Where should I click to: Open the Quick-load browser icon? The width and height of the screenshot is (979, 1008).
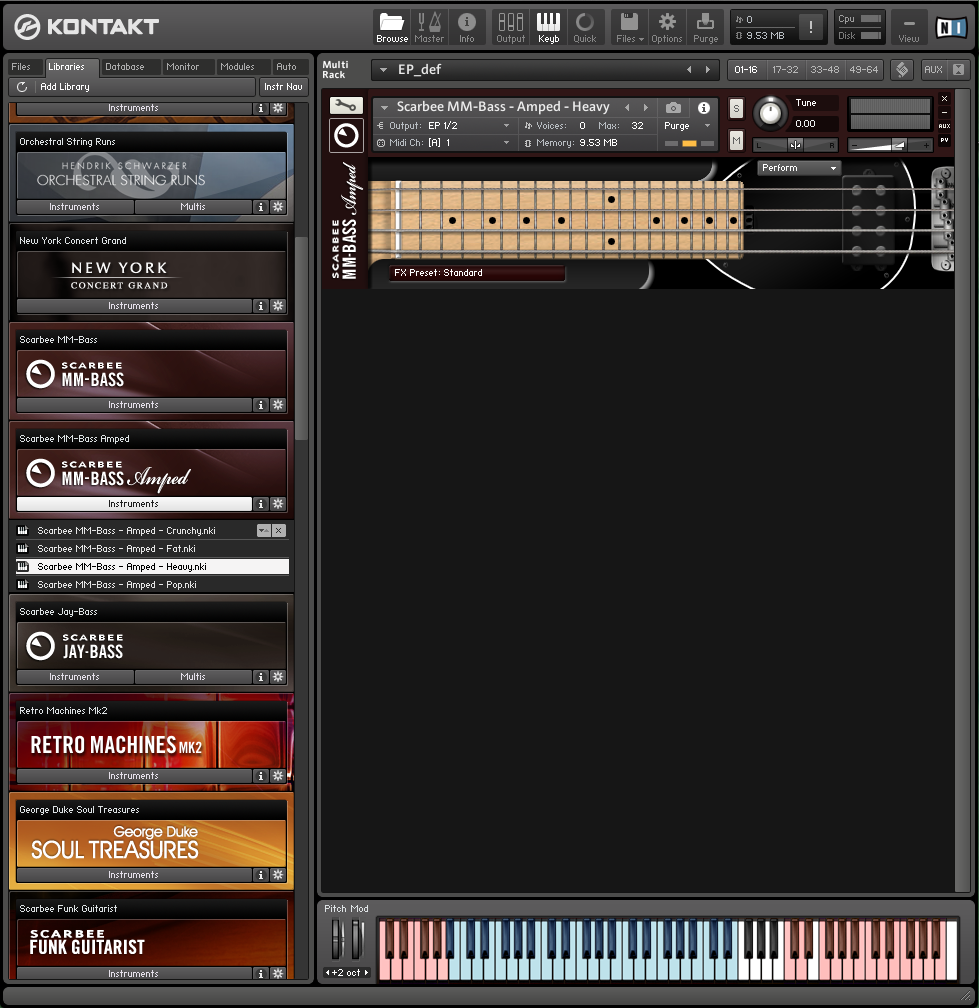585,28
